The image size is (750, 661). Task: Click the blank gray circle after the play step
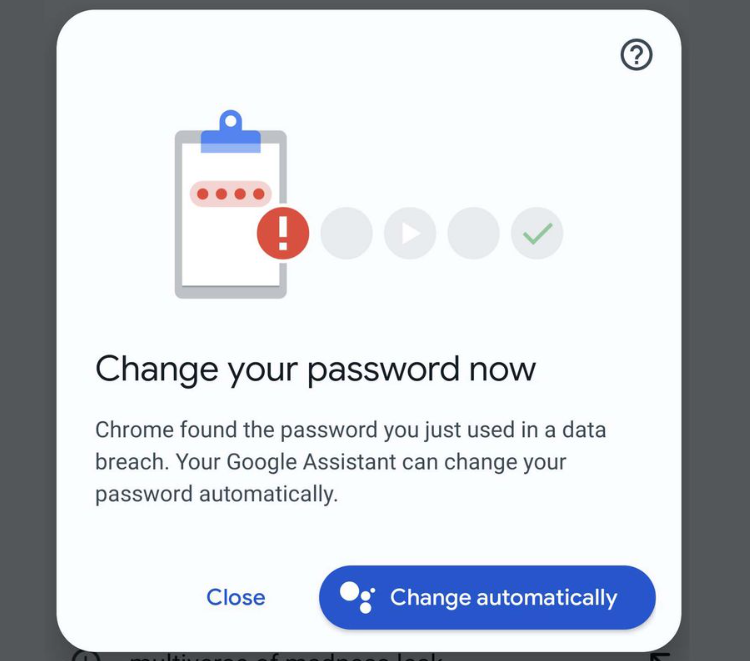tap(473, 234)
